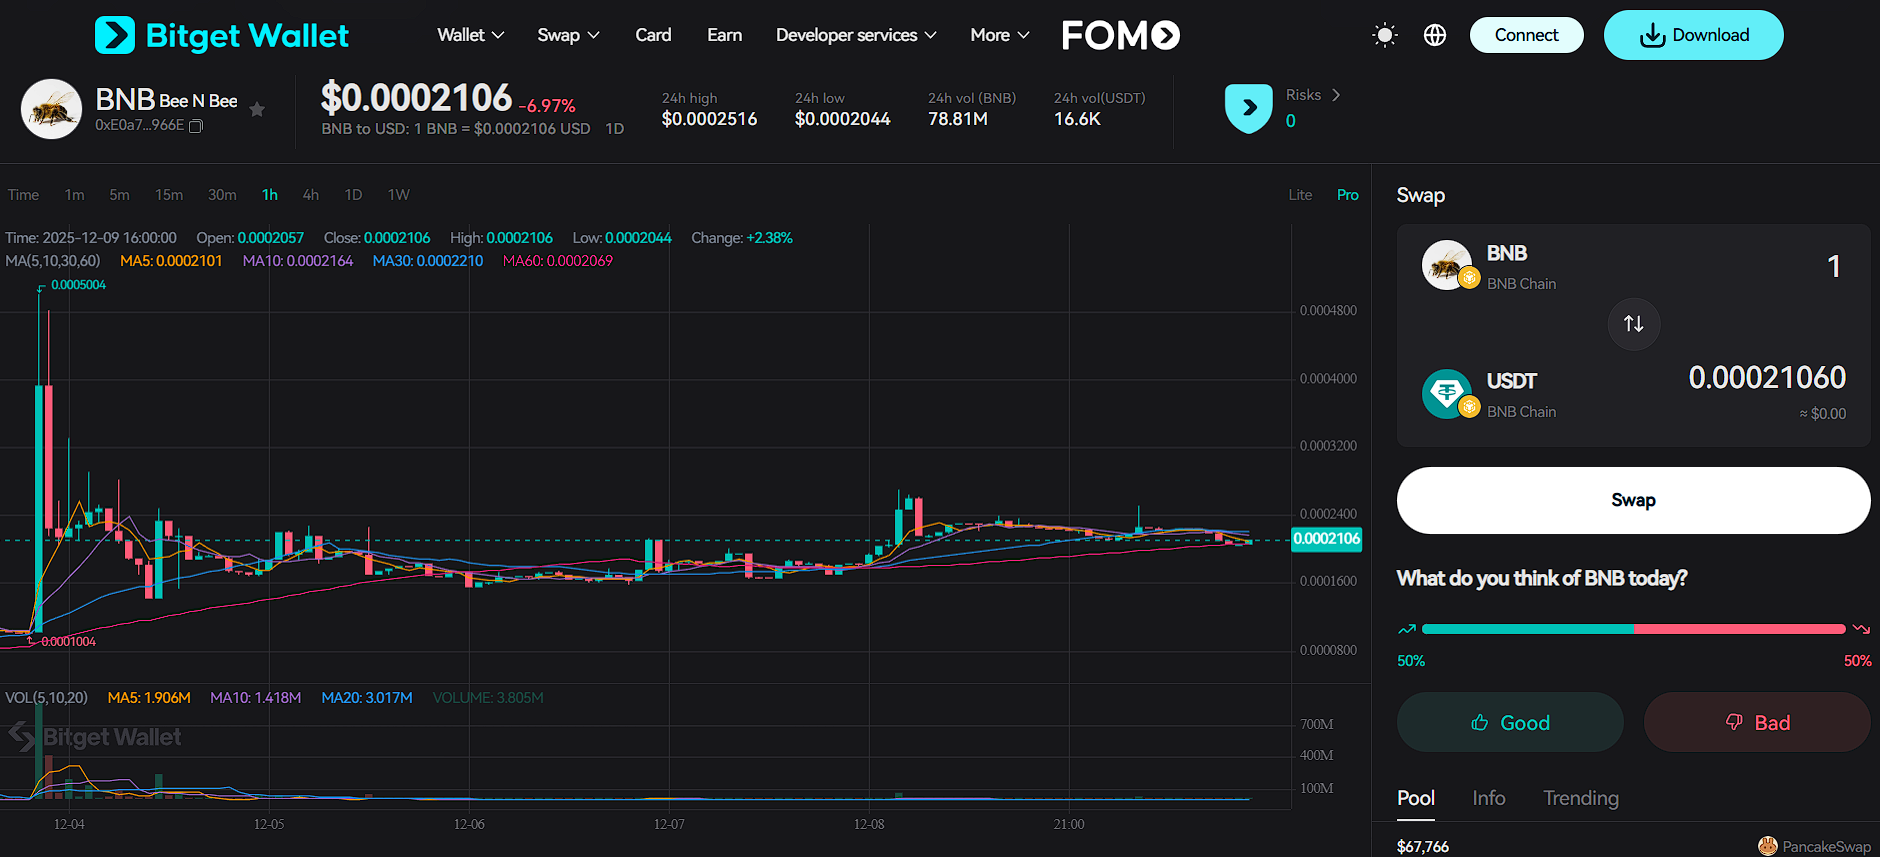
Task: Swap token direction arrows button
Action: tap(1634, 324)
